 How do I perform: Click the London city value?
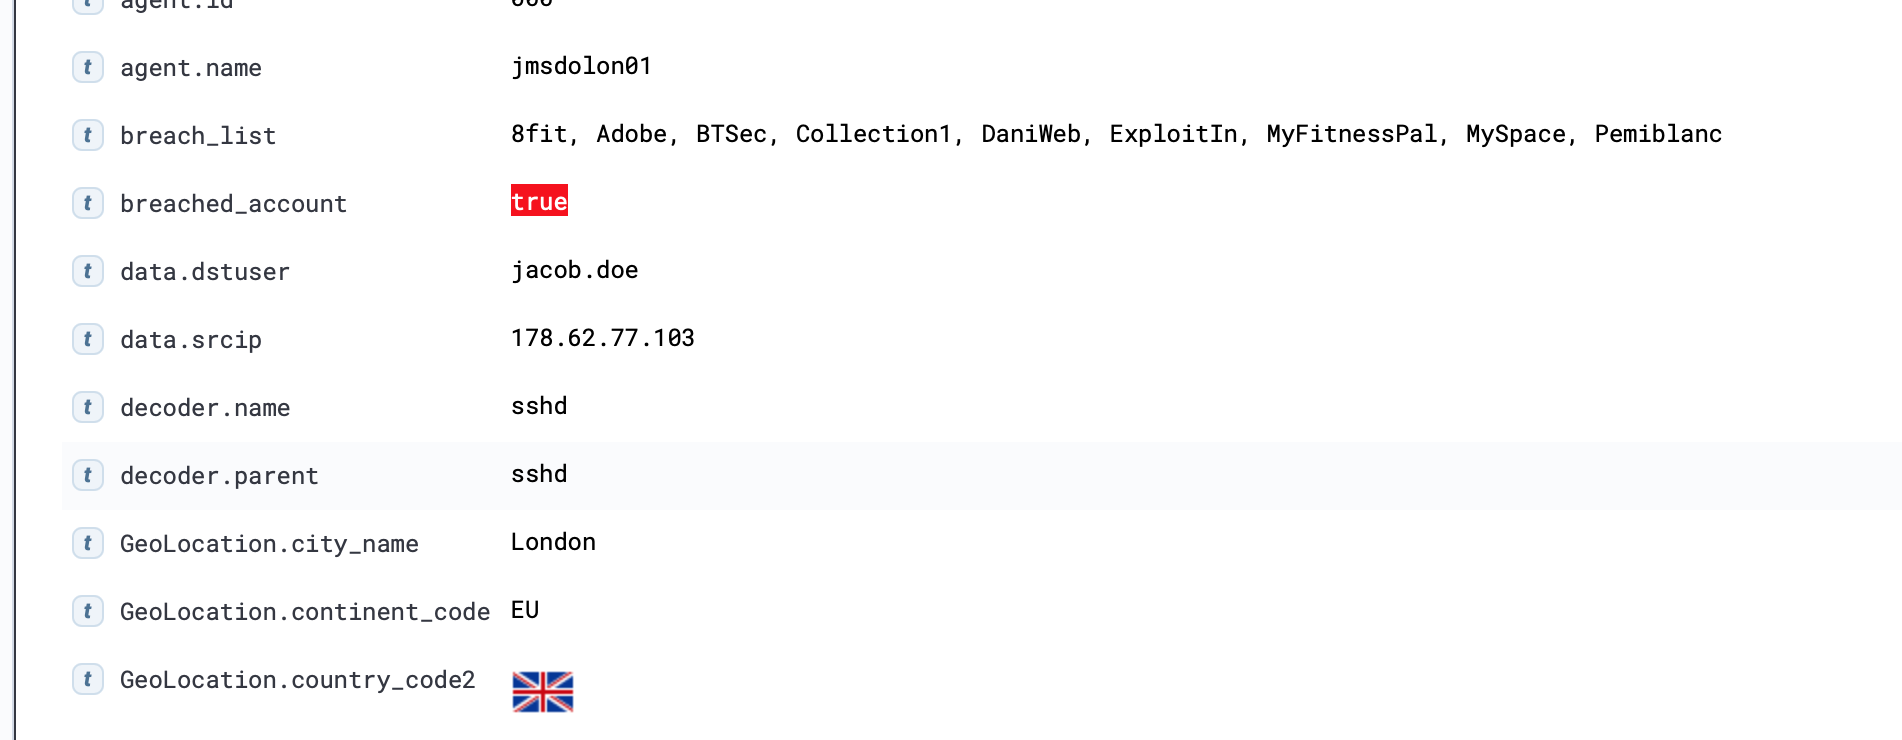click(x=553, y=542)
